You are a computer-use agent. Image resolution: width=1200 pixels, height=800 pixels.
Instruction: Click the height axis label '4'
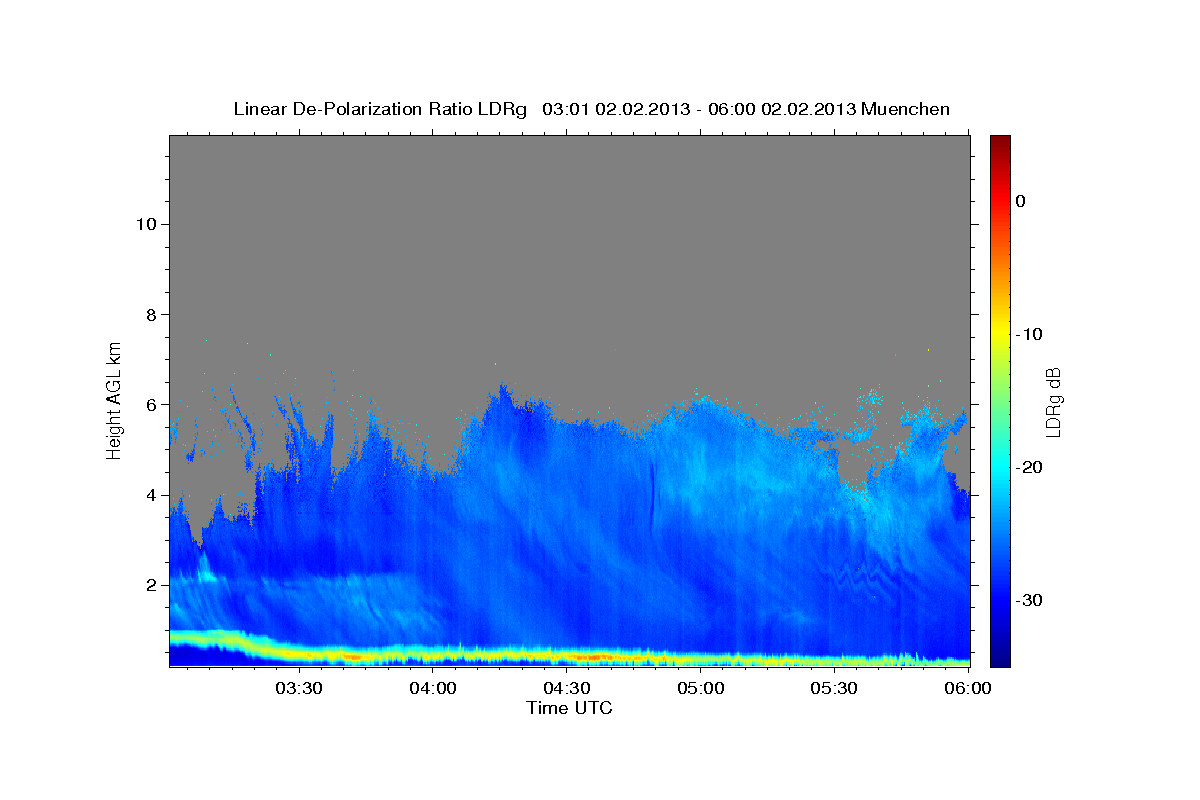point(151,495)
